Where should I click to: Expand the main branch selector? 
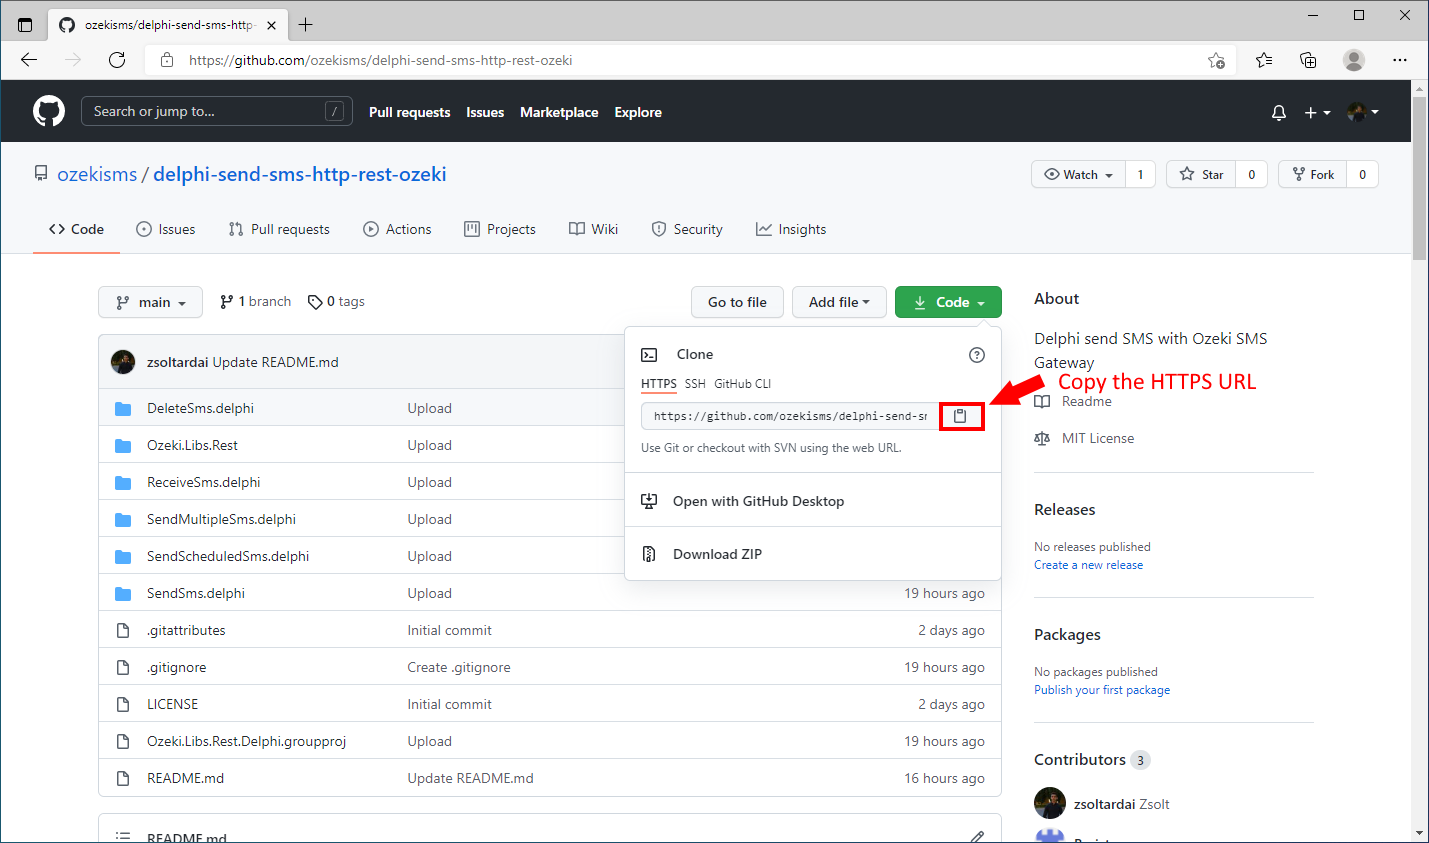[x=150, y=301]
